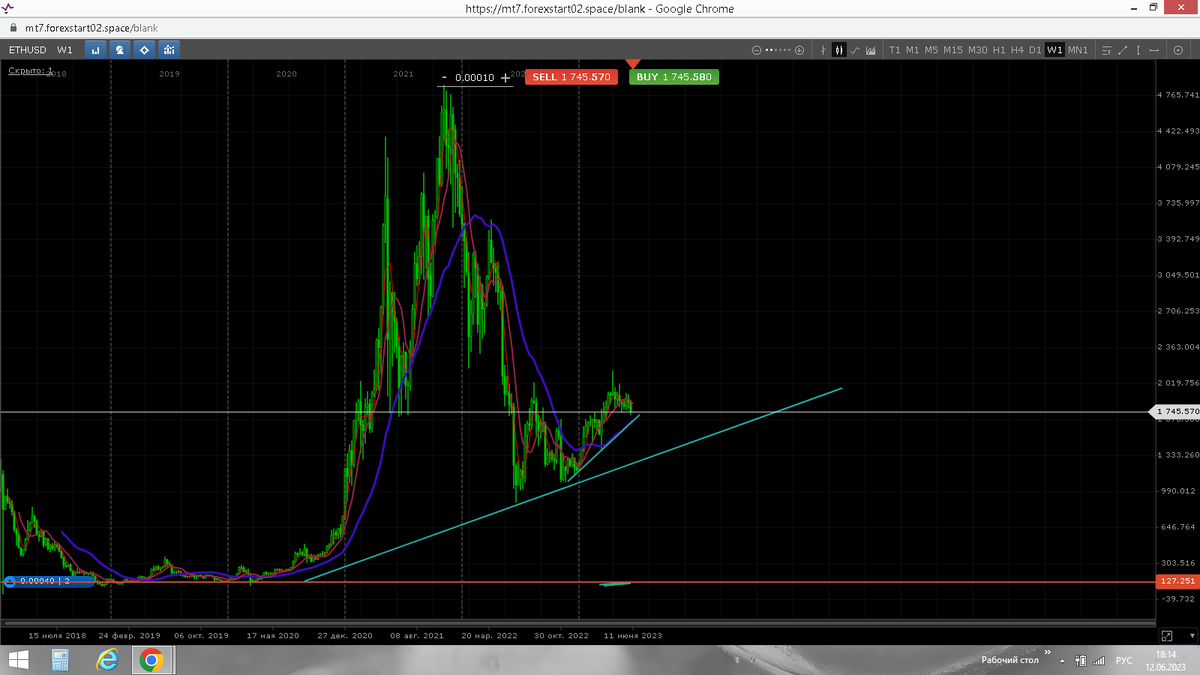1200x675 pixels.
Task: Select the horizontal line drawing tool
Action: (x=1154, y=50)
